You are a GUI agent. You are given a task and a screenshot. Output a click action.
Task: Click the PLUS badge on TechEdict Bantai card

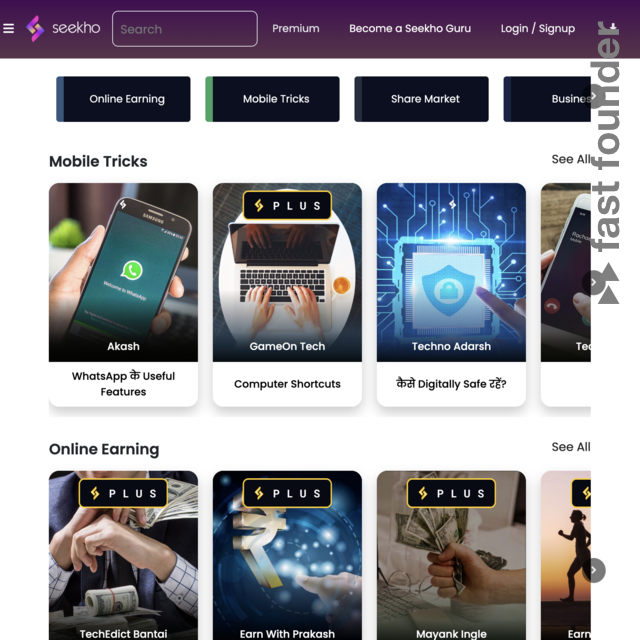pyautogui.click(x=123, y=493)
